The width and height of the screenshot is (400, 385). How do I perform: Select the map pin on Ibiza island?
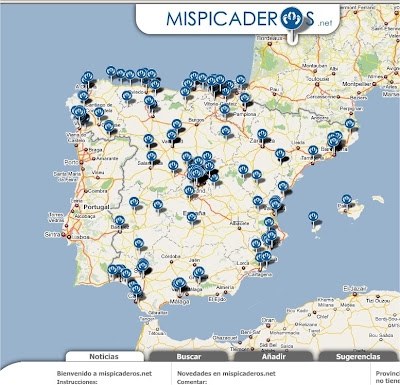313,217
